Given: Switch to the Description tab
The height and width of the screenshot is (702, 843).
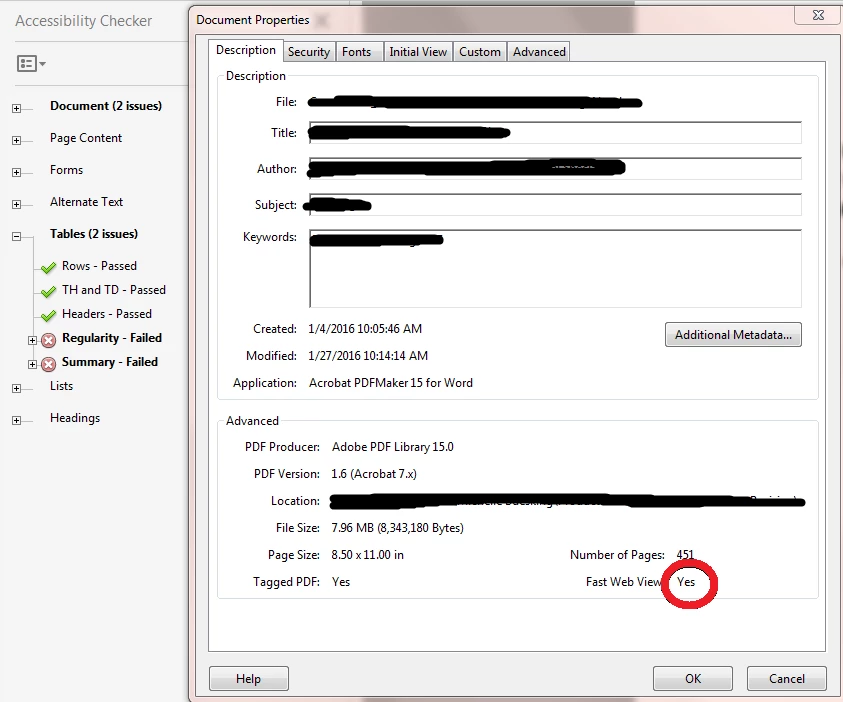Looking at the screenshot, I should [246, 50].
